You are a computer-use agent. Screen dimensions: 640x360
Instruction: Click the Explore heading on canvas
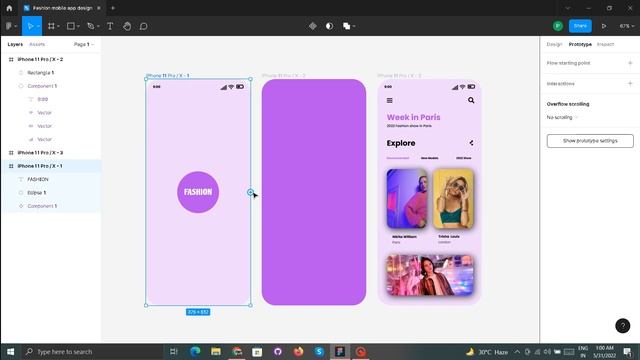click(x=401, y=143)
